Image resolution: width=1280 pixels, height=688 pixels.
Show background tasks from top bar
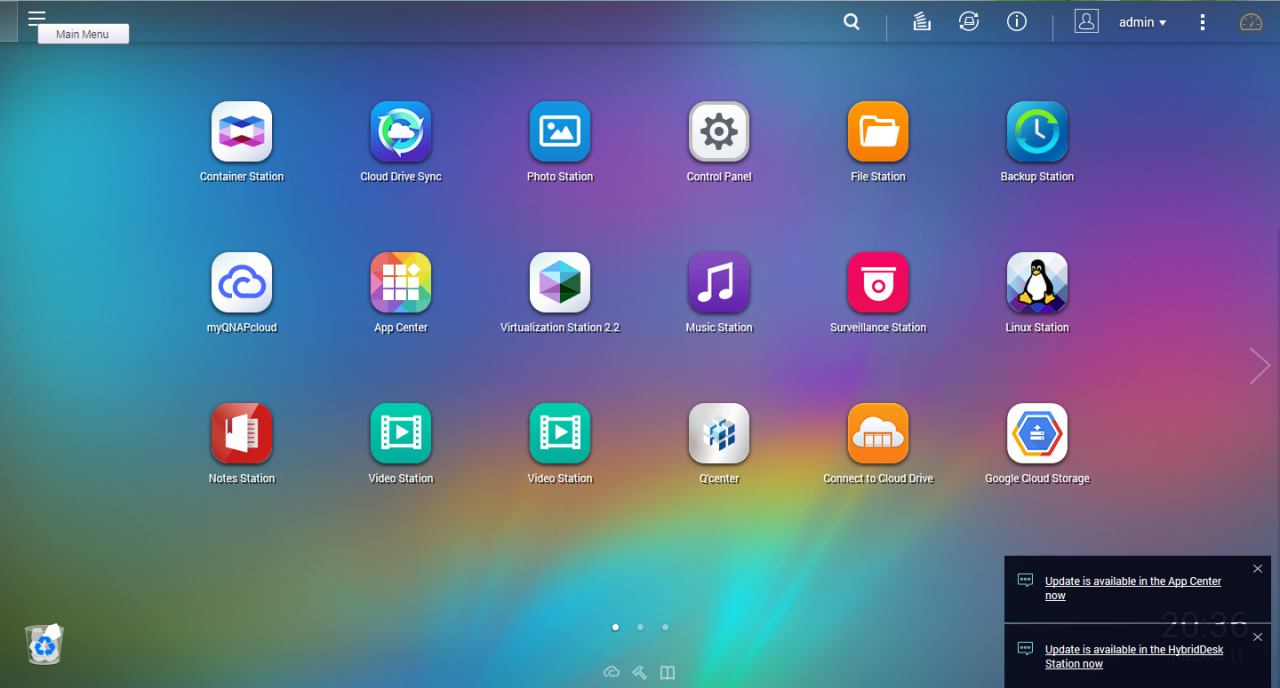point(922,21)
